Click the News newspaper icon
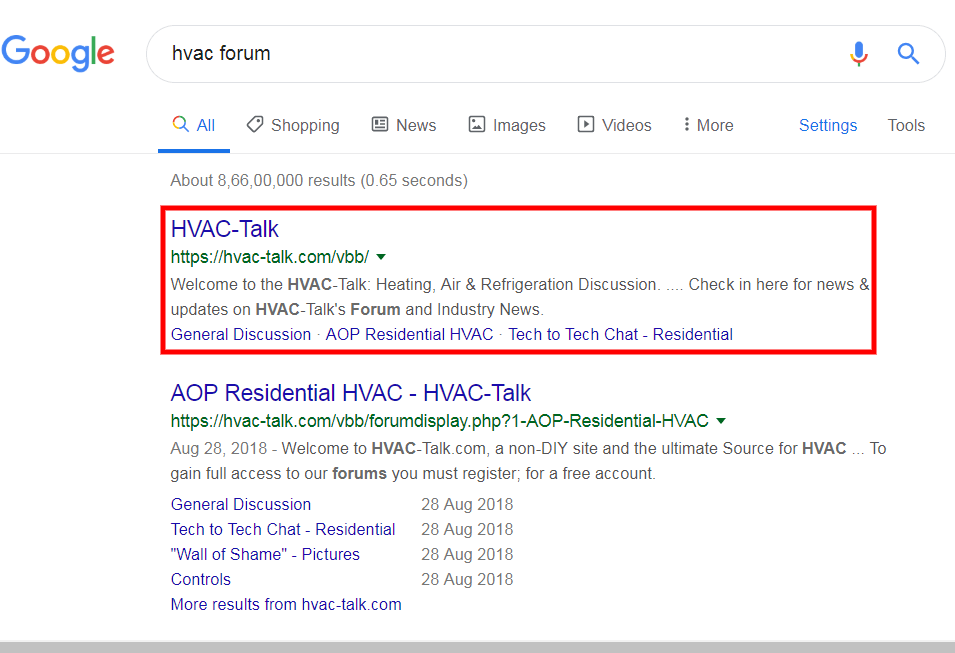 [380, 124]
